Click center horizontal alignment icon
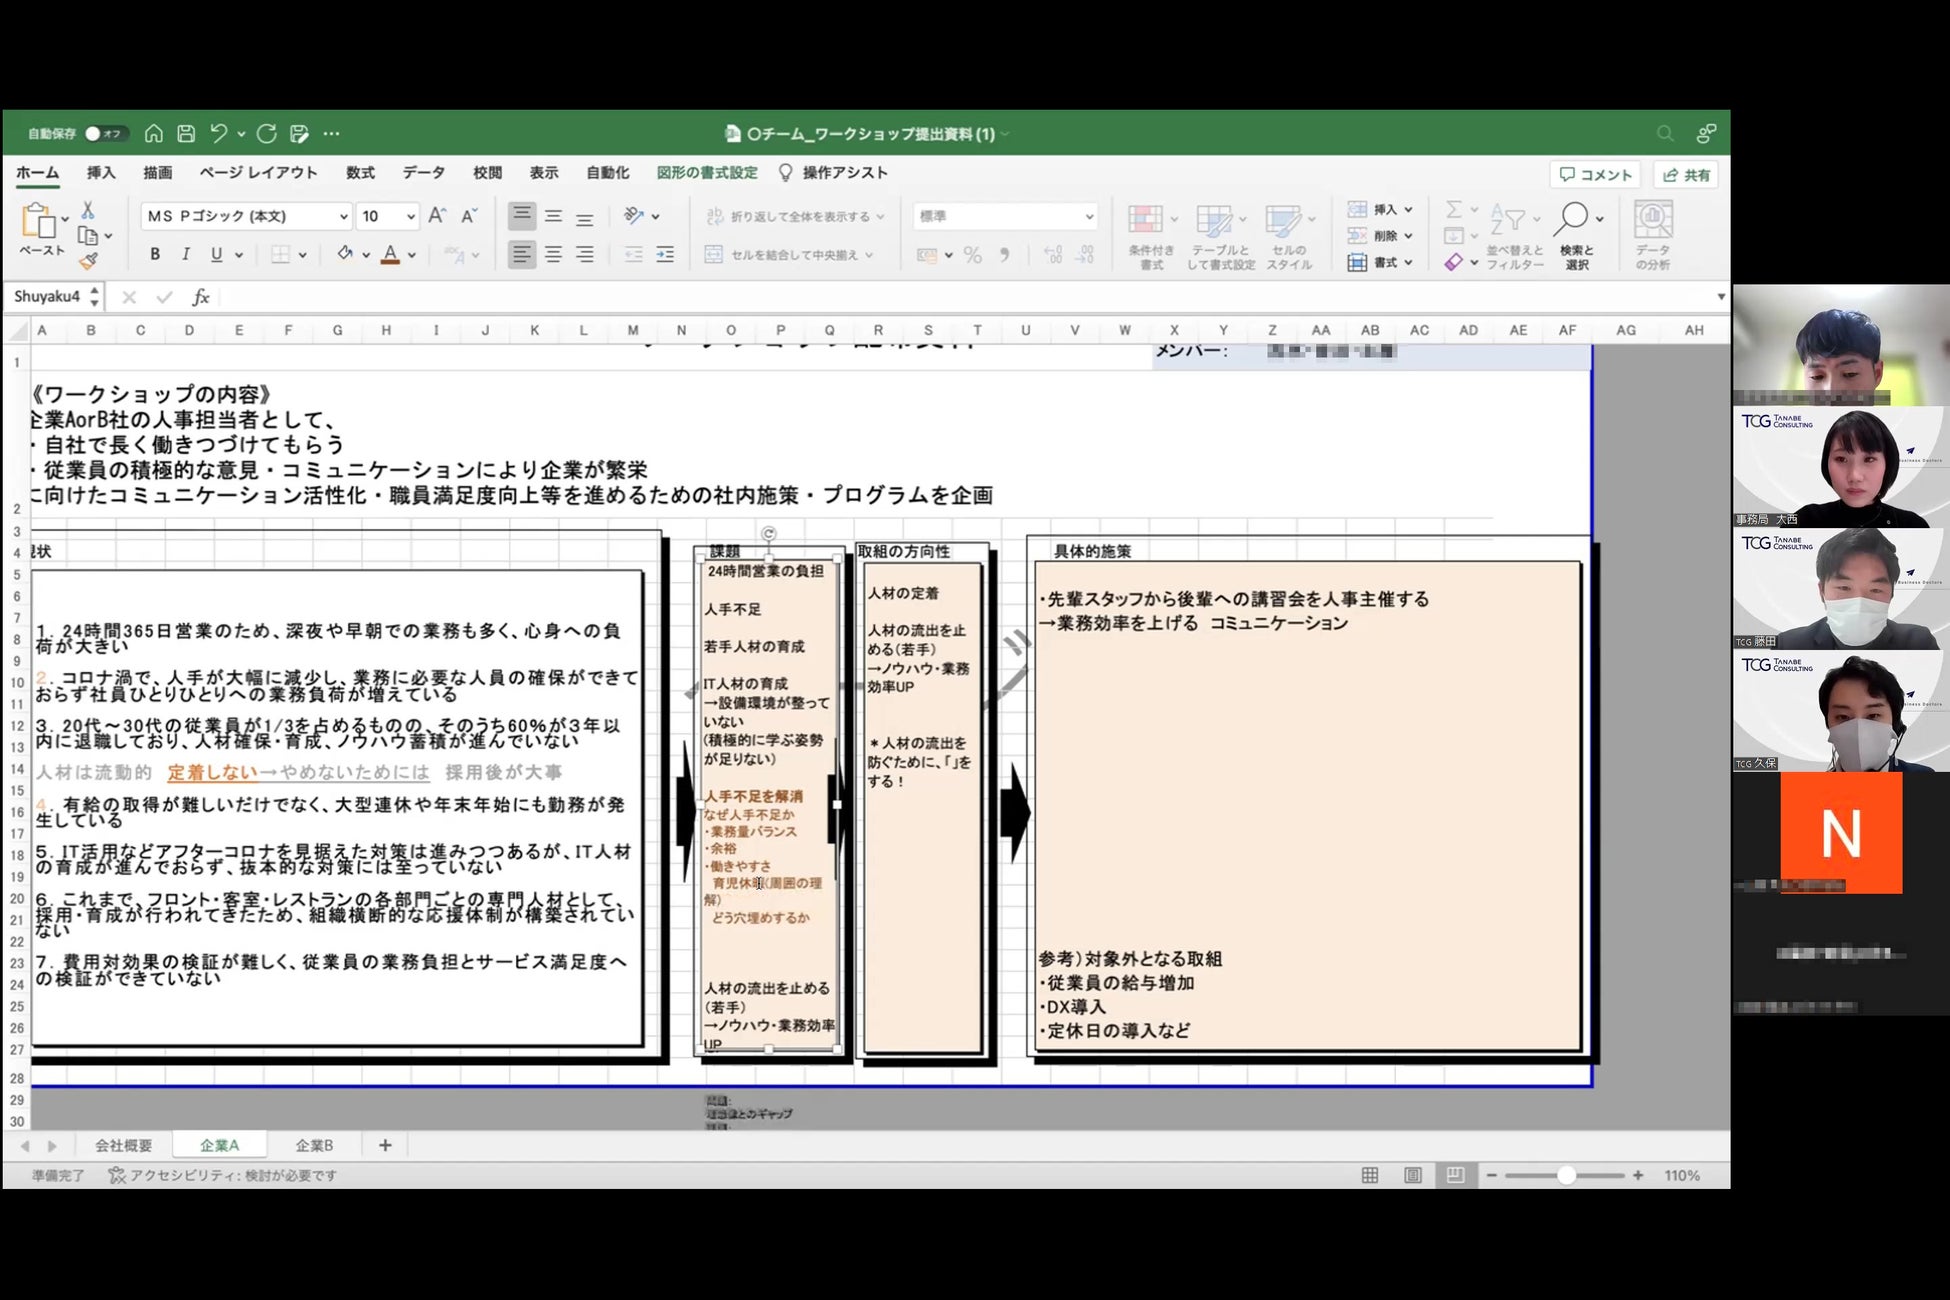The image size is (1950, 1300). pos(553,255)
